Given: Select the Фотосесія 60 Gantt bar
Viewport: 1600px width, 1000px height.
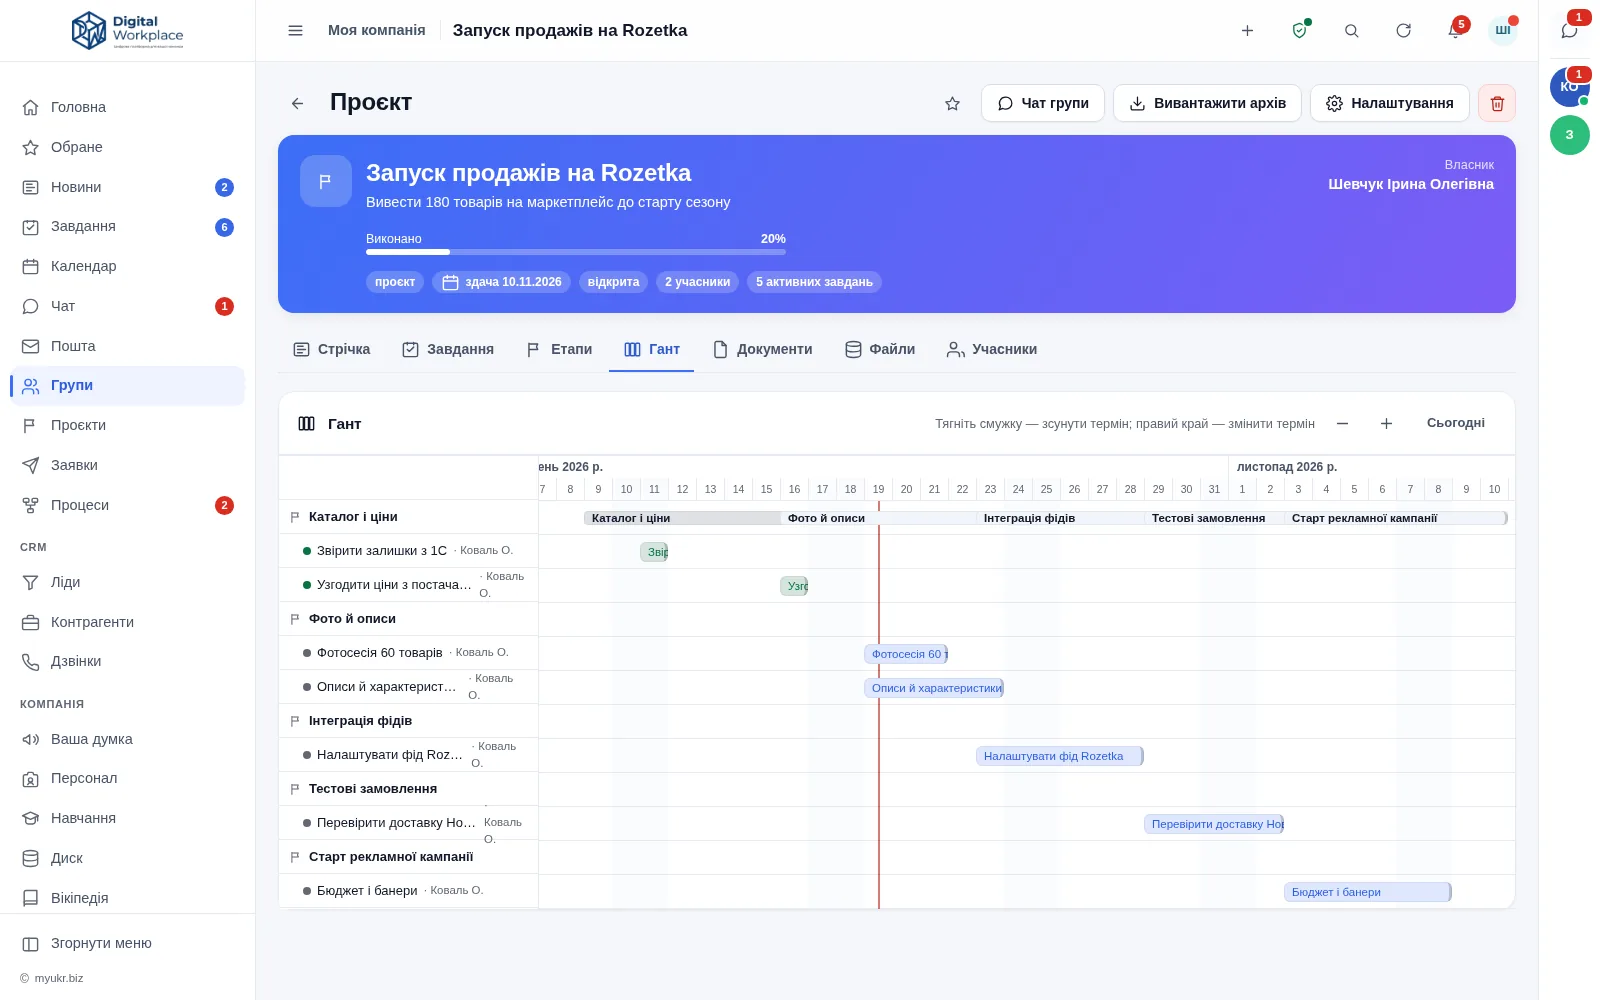Looking at the screenshot, I should (x=906, y=654).
